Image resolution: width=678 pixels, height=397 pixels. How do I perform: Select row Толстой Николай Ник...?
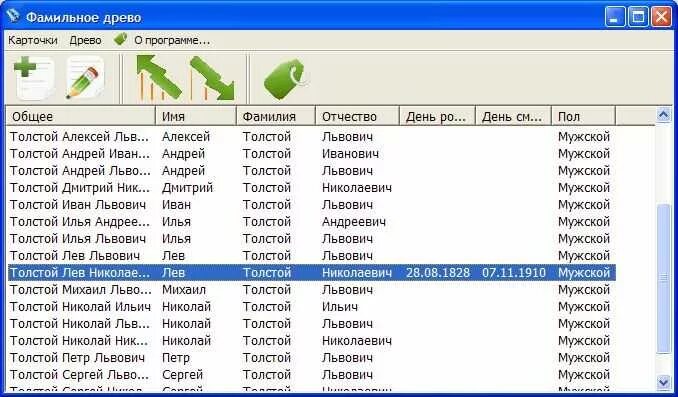click(x=311, y=341)
